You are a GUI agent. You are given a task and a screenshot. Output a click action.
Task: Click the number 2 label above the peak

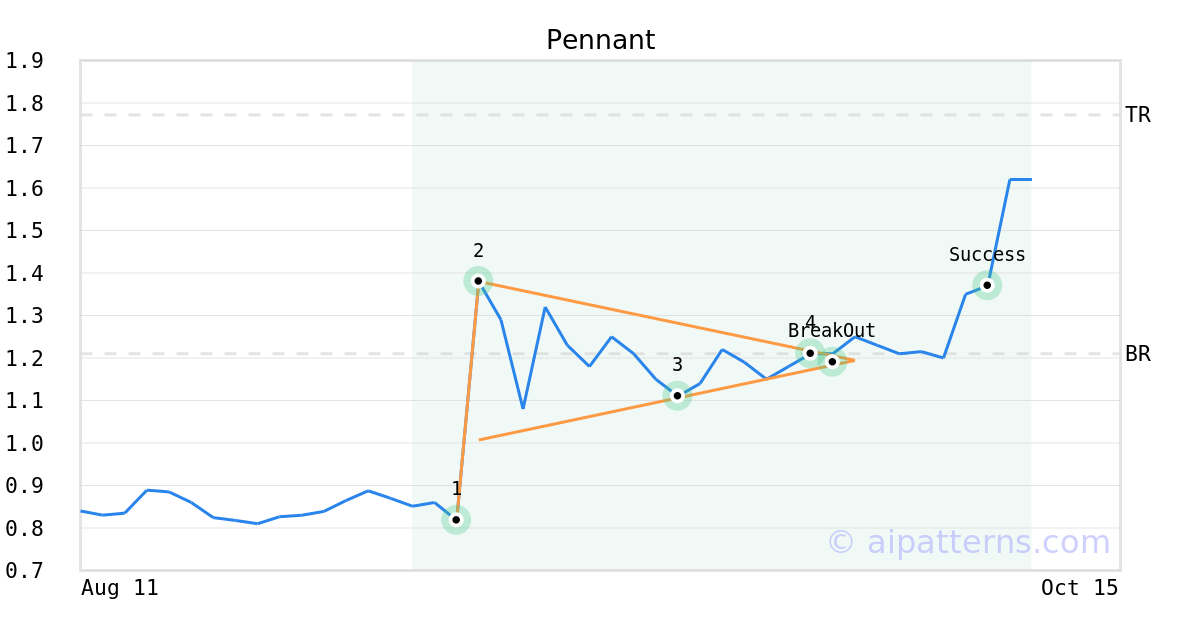(x=478, y=251)
